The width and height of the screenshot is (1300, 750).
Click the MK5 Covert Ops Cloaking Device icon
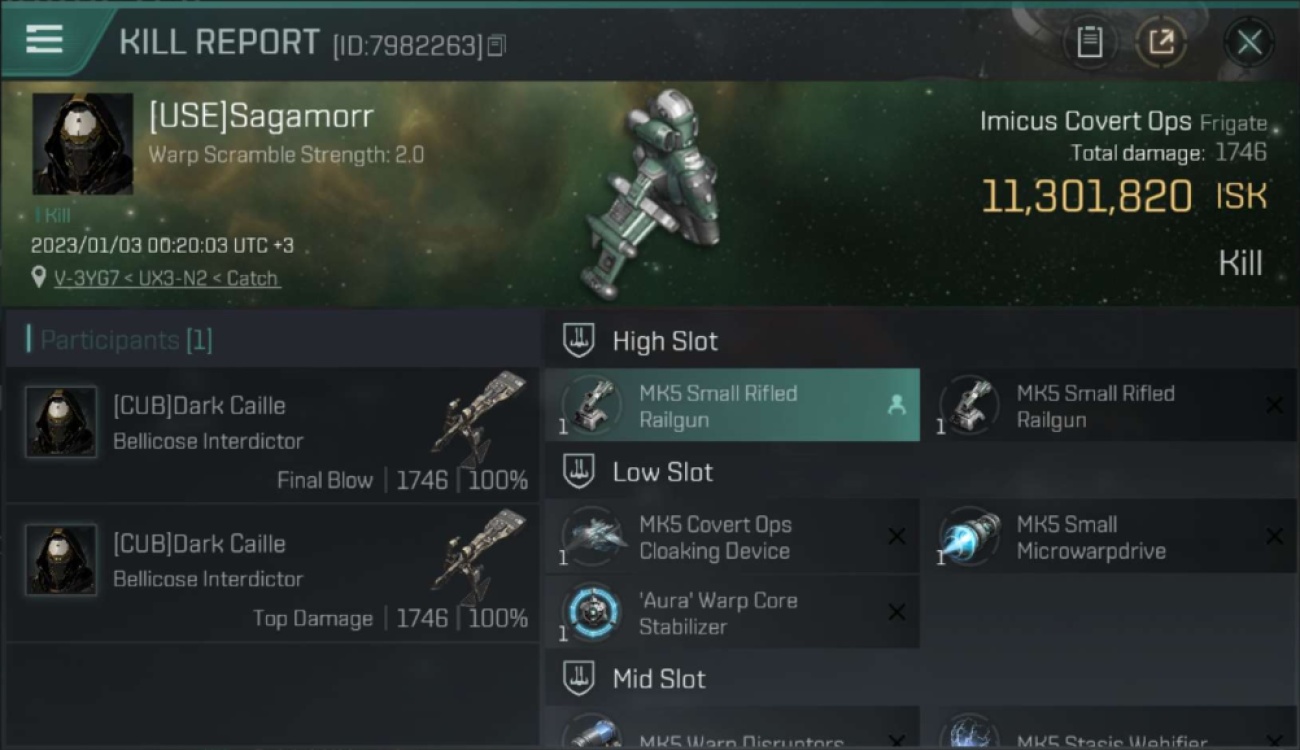point(594,537)
